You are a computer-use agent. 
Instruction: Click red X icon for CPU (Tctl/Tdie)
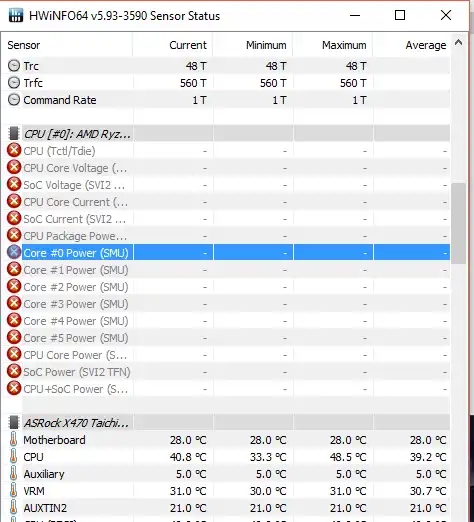click(x=14, y=151)
